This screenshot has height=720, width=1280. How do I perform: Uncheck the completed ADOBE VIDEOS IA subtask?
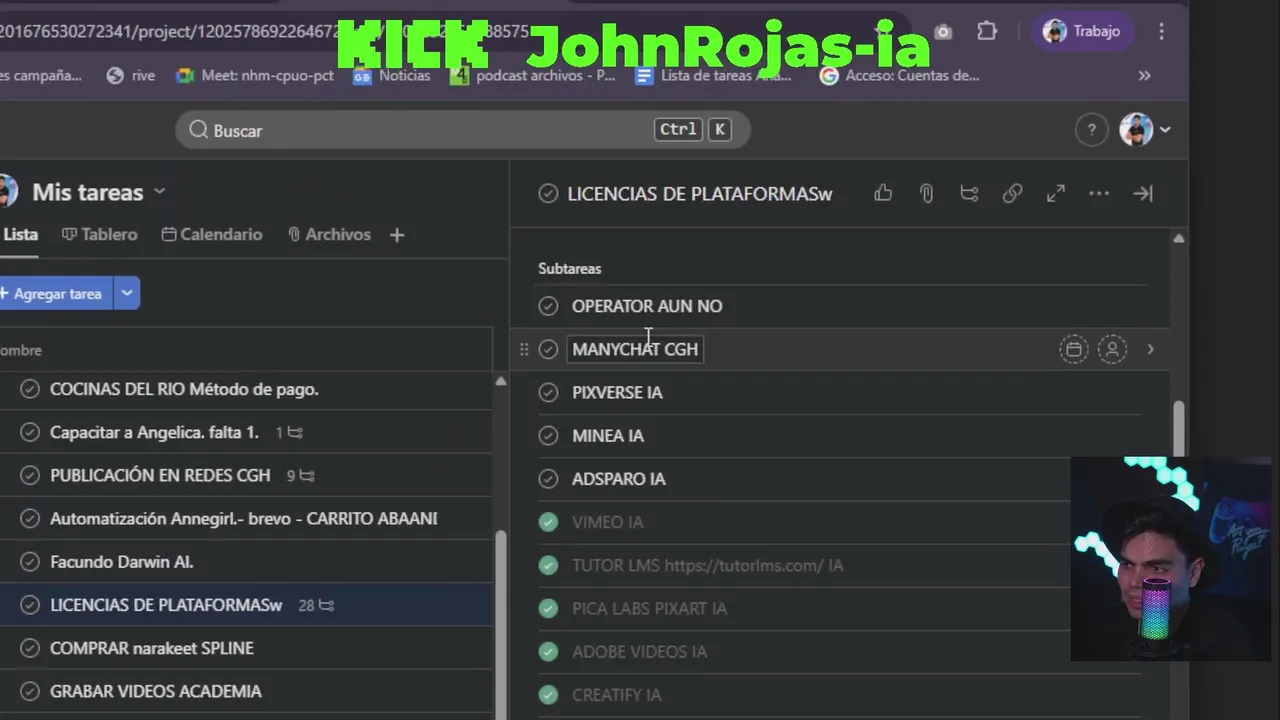click(548, 651)
